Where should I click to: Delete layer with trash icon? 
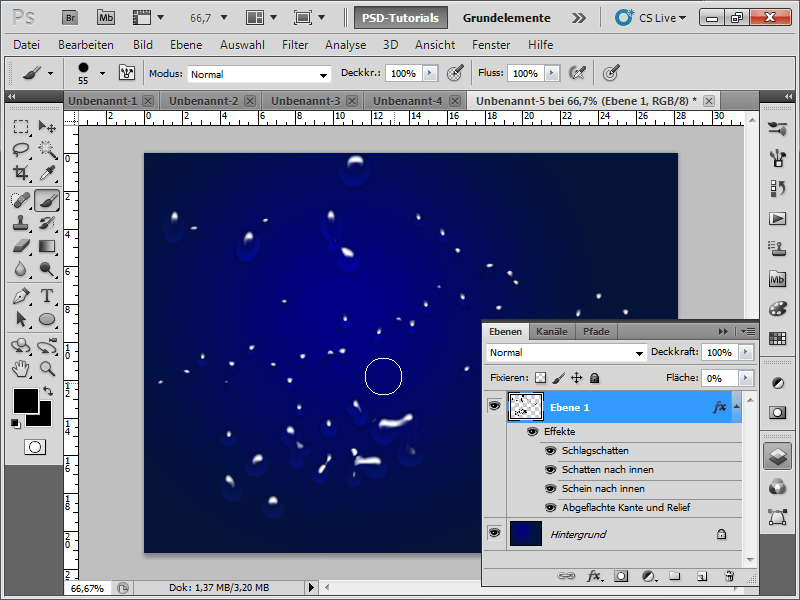(729, 577)
